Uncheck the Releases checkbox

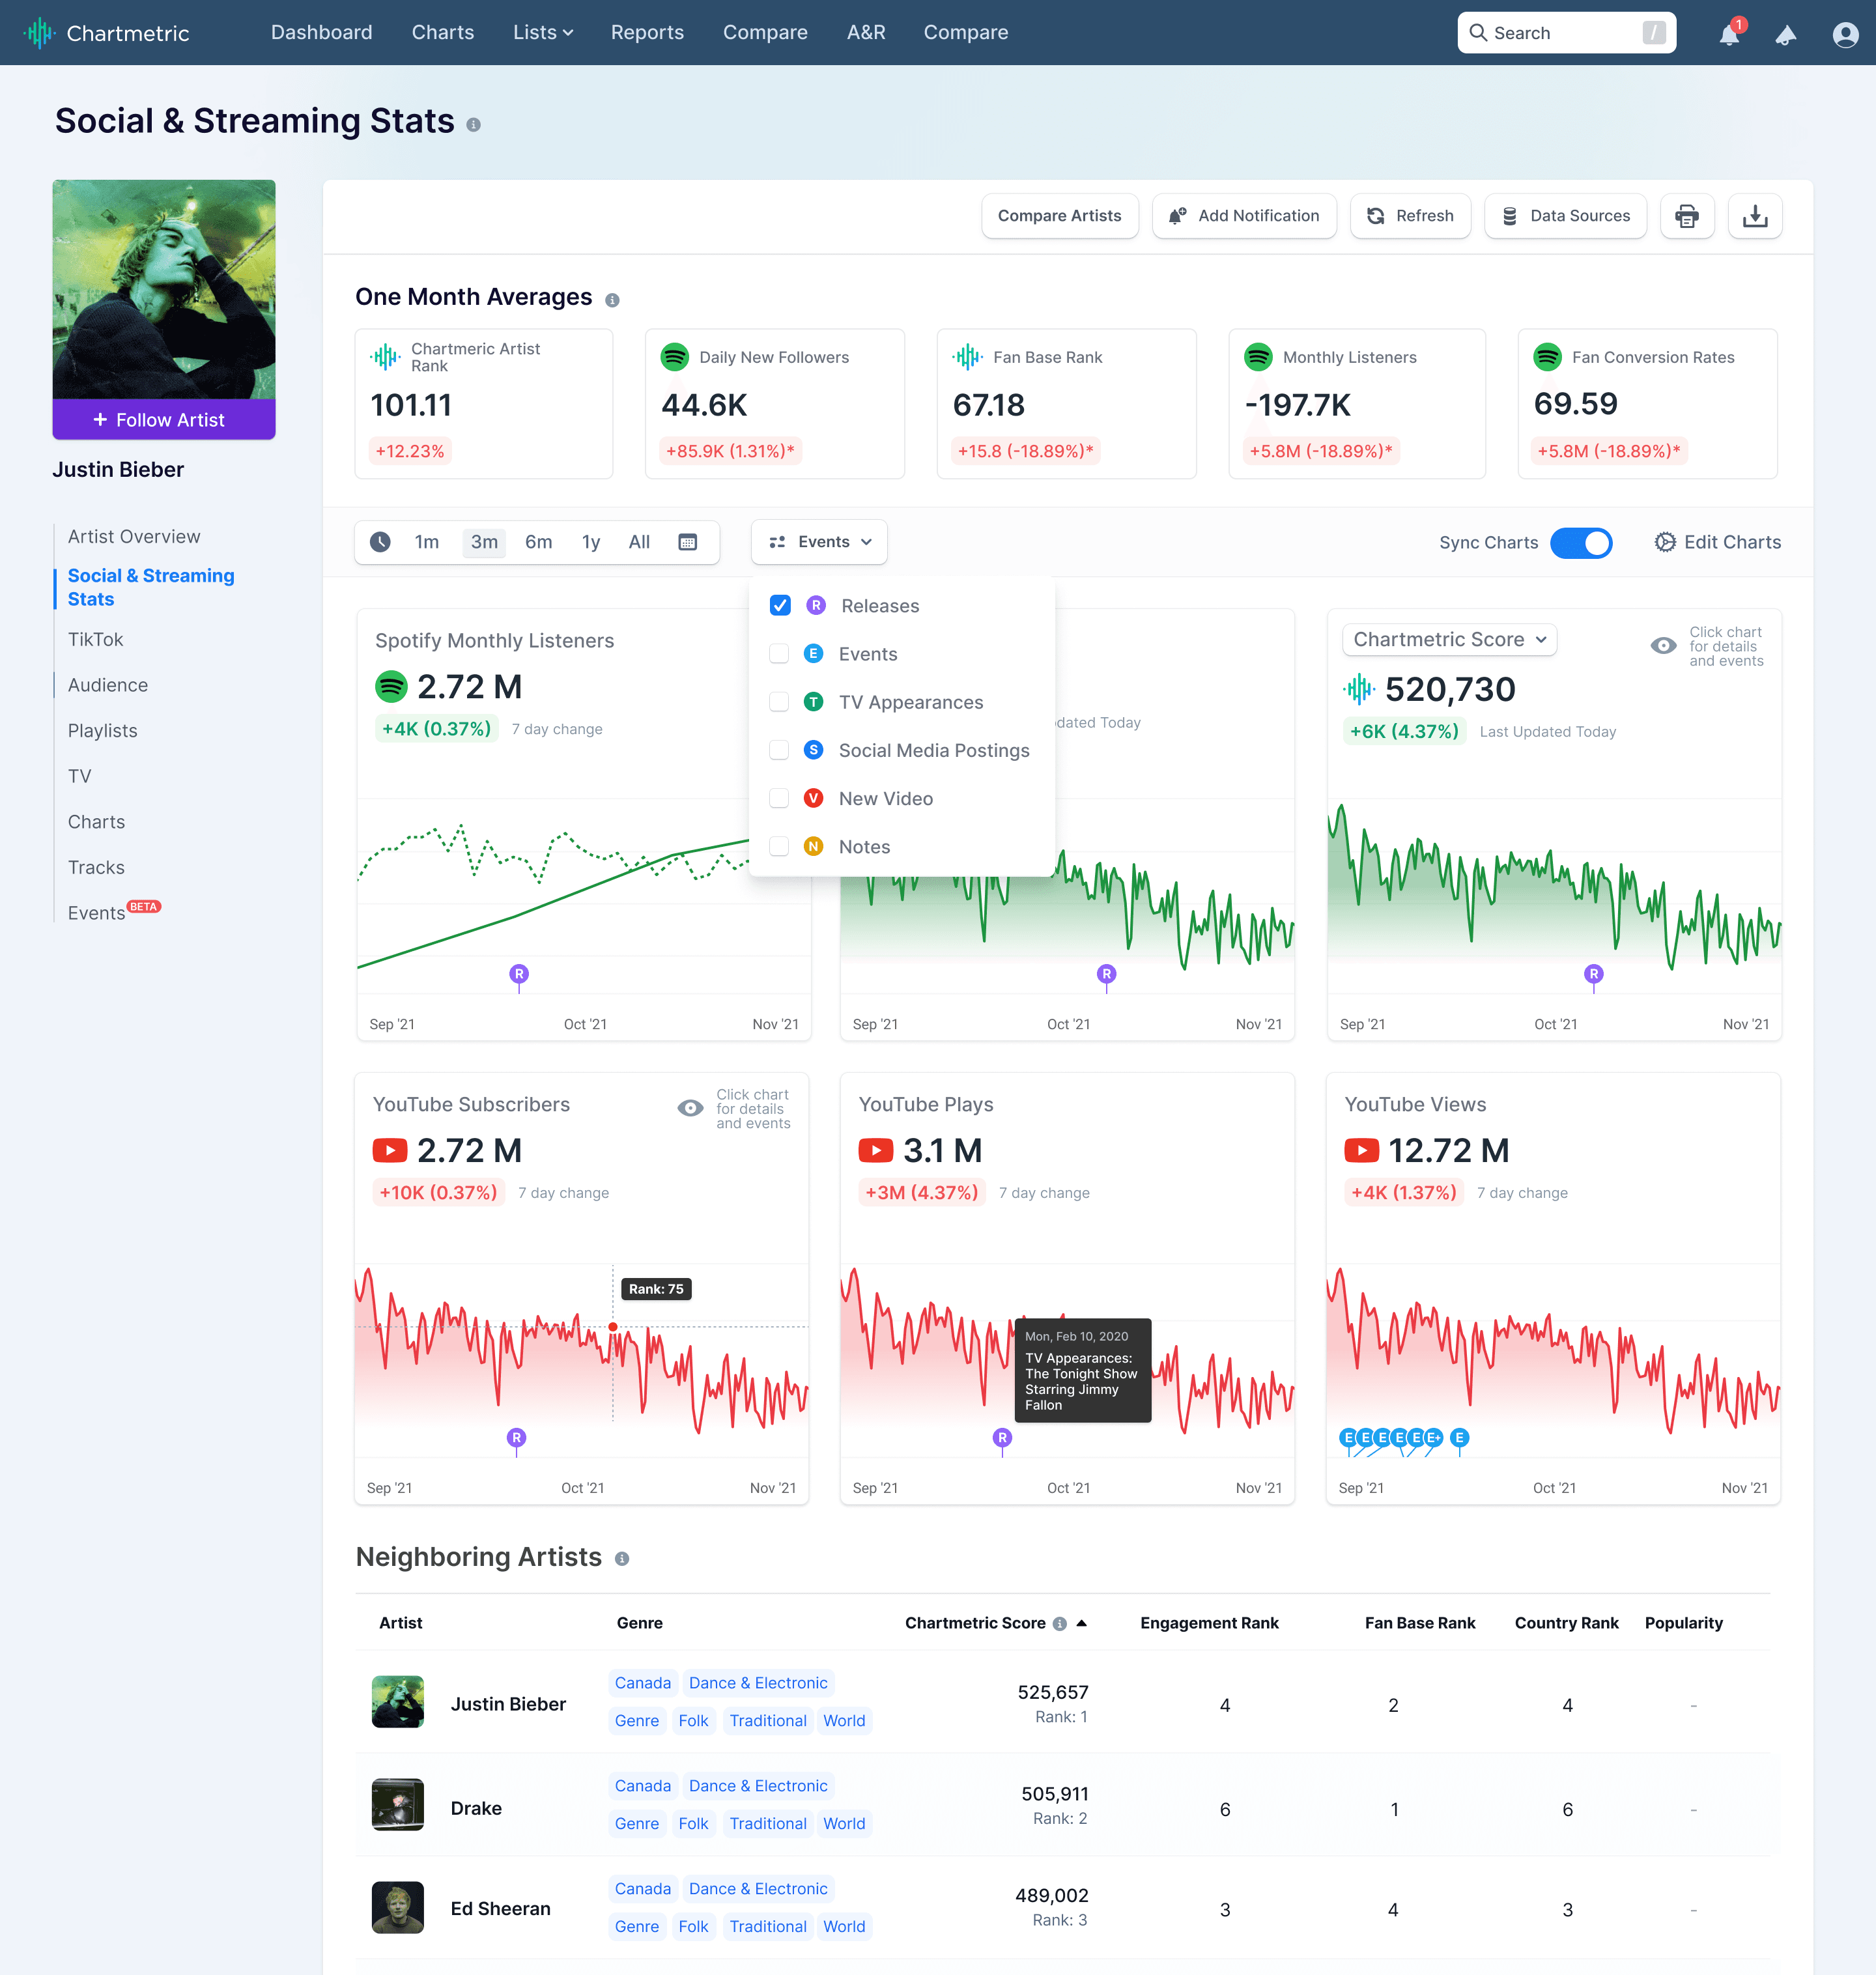point(780,605)
